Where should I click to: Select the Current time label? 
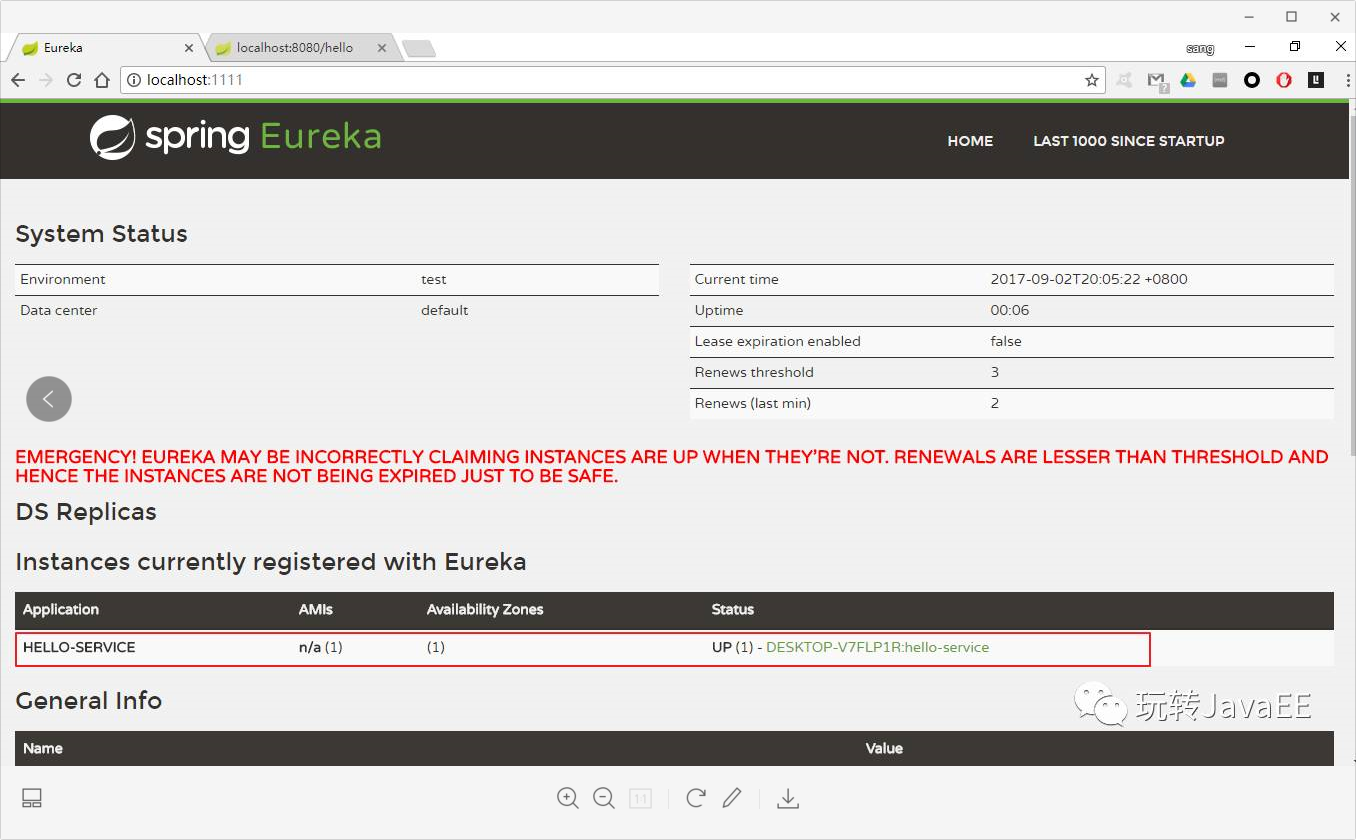coord(737,279)
